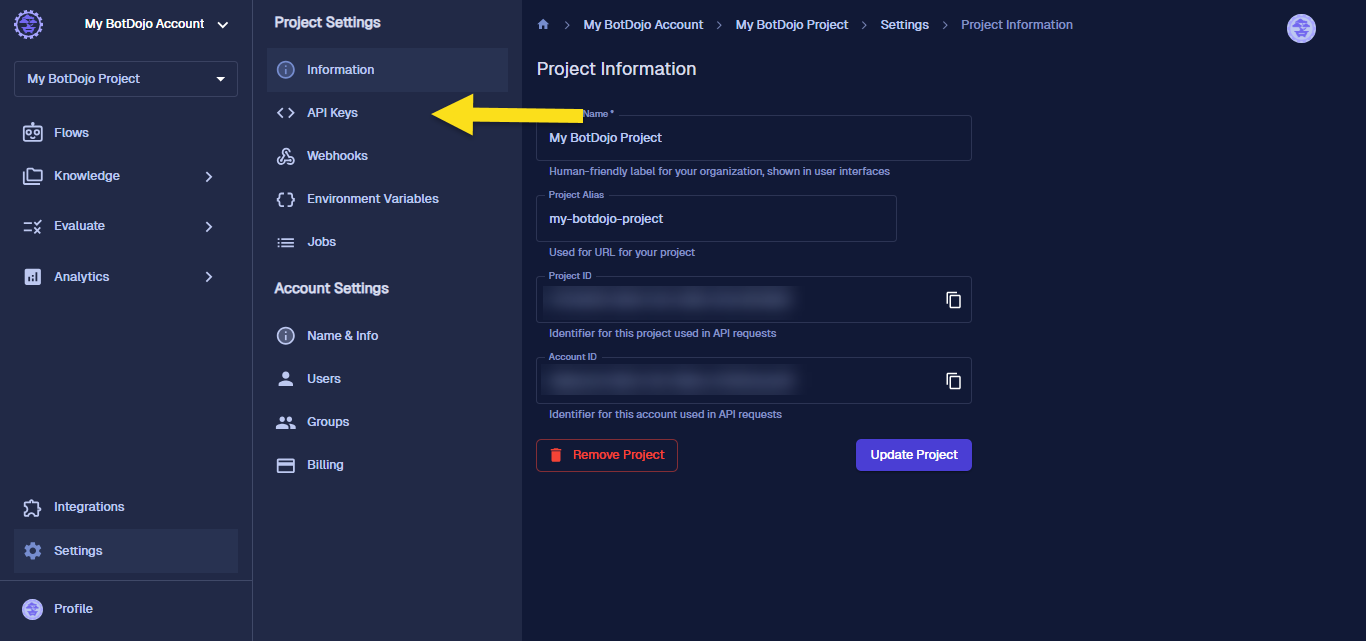Open the Integrations page
Image resolution: width=1366 pixels, height=641 pixels.
coord(126,507)
